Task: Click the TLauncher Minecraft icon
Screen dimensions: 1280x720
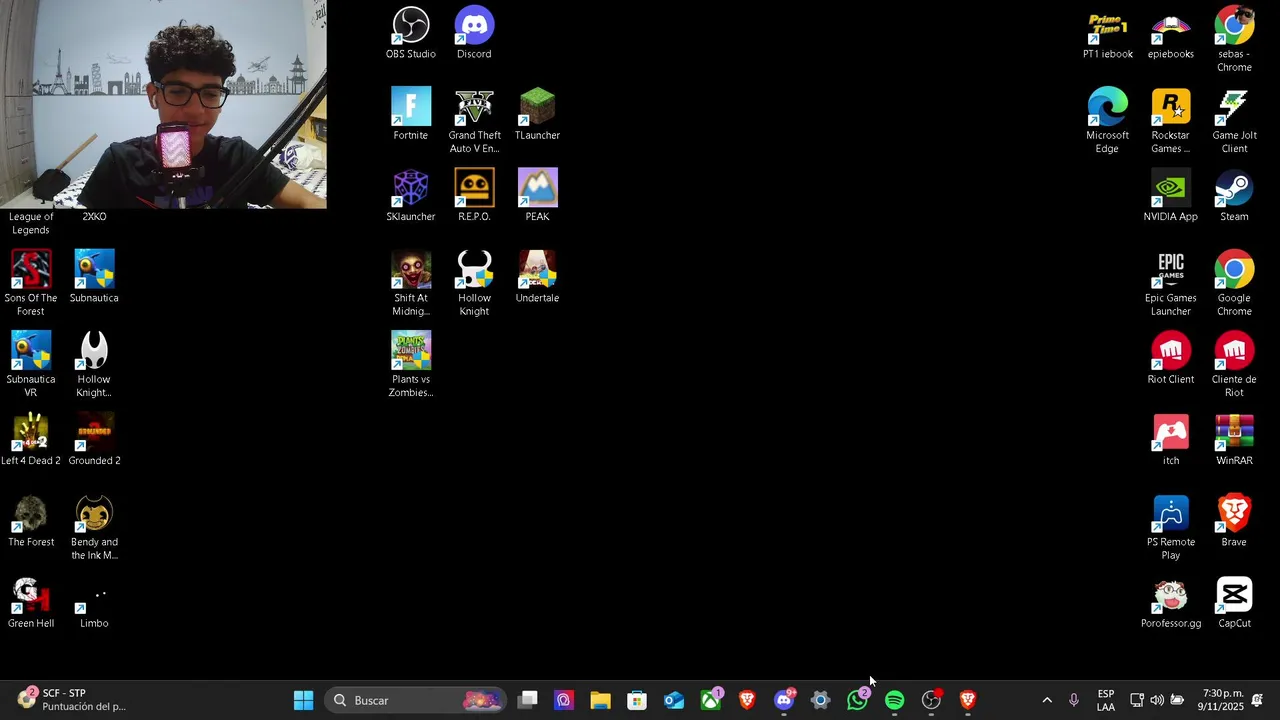Action: (x=537, y=114)
